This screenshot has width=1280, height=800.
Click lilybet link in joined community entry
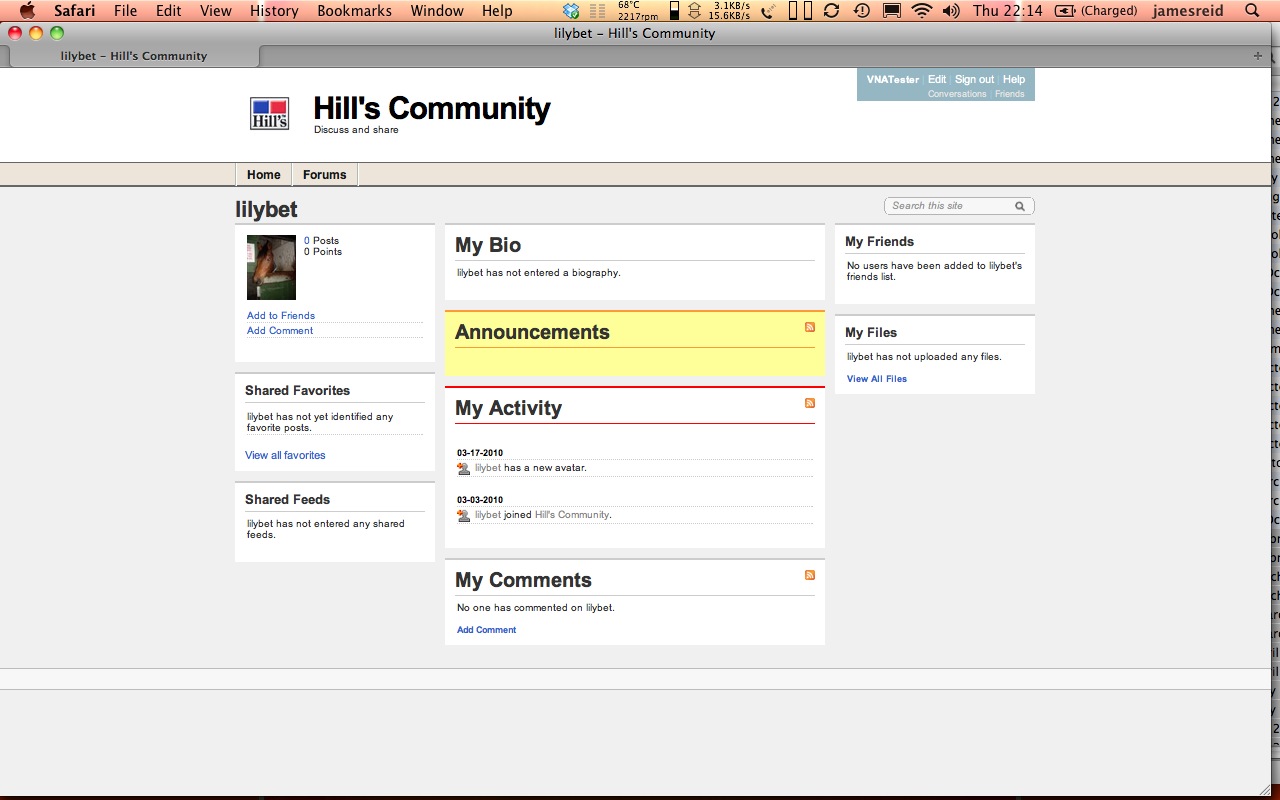click(488, 515)
